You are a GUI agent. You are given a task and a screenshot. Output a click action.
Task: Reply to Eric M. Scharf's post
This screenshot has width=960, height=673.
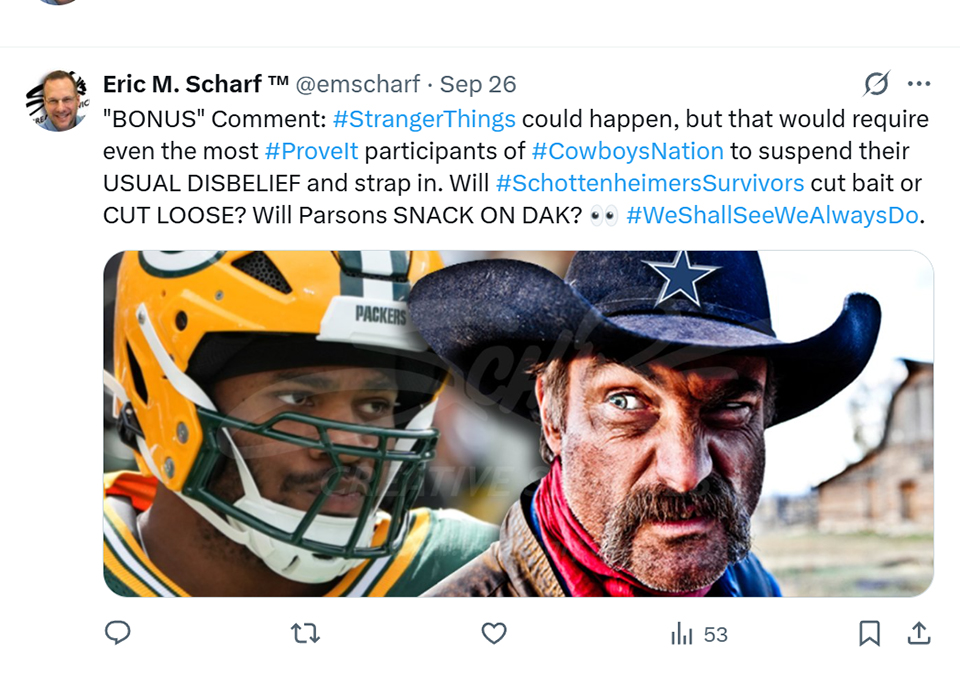(118, 633)
